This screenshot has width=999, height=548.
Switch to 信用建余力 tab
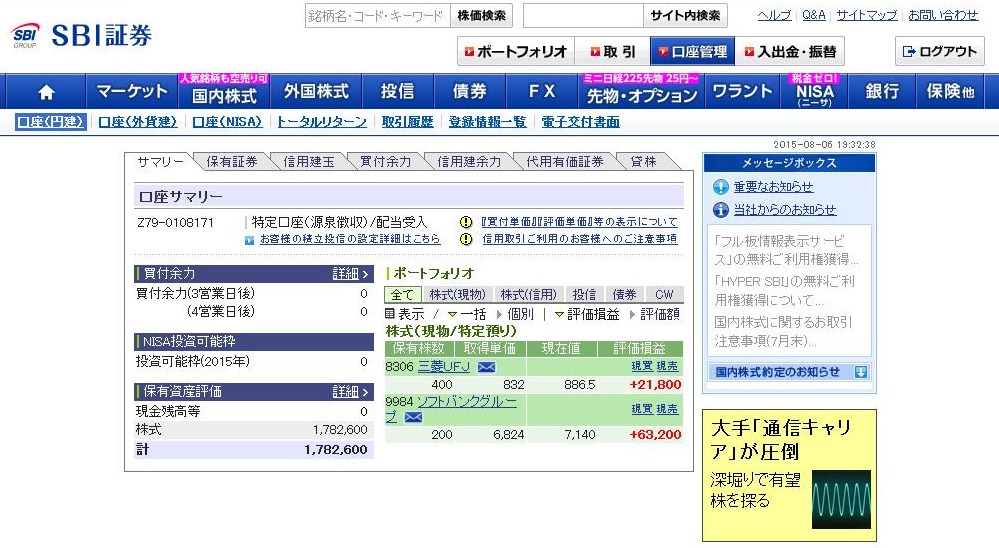pos(469,162)
